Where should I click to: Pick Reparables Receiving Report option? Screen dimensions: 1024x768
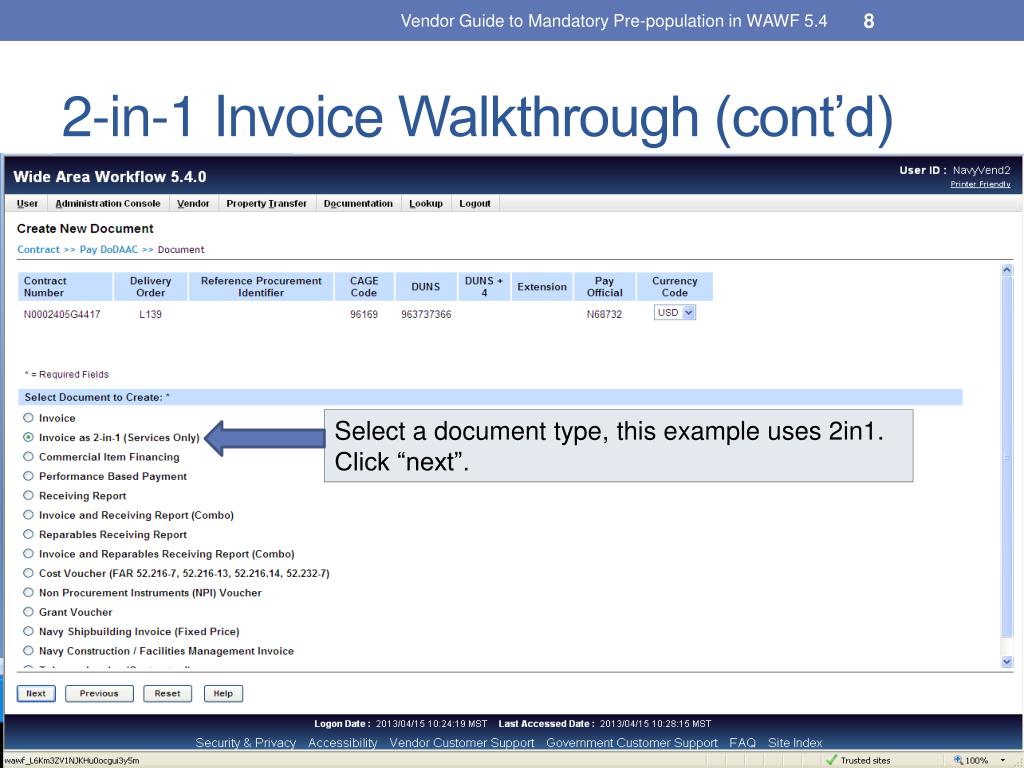(x=28, y=534)
